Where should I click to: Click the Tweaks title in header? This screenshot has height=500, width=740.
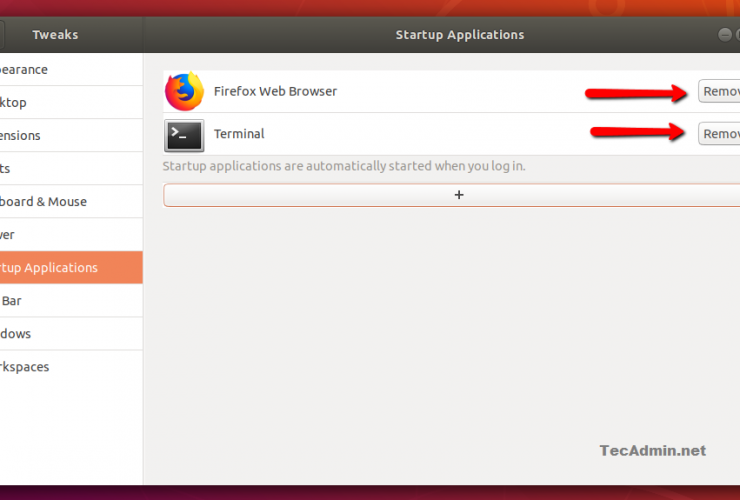point(55,35)
